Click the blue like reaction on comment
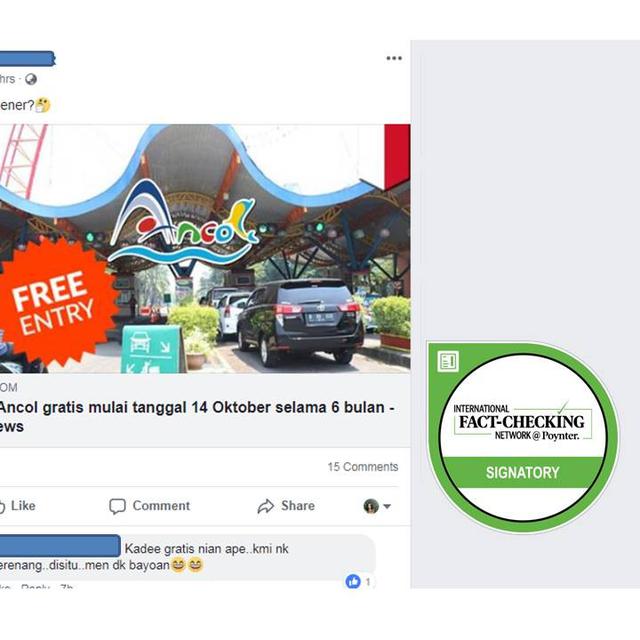The height and width of the screenshot is (640, 640). (353, 581)
